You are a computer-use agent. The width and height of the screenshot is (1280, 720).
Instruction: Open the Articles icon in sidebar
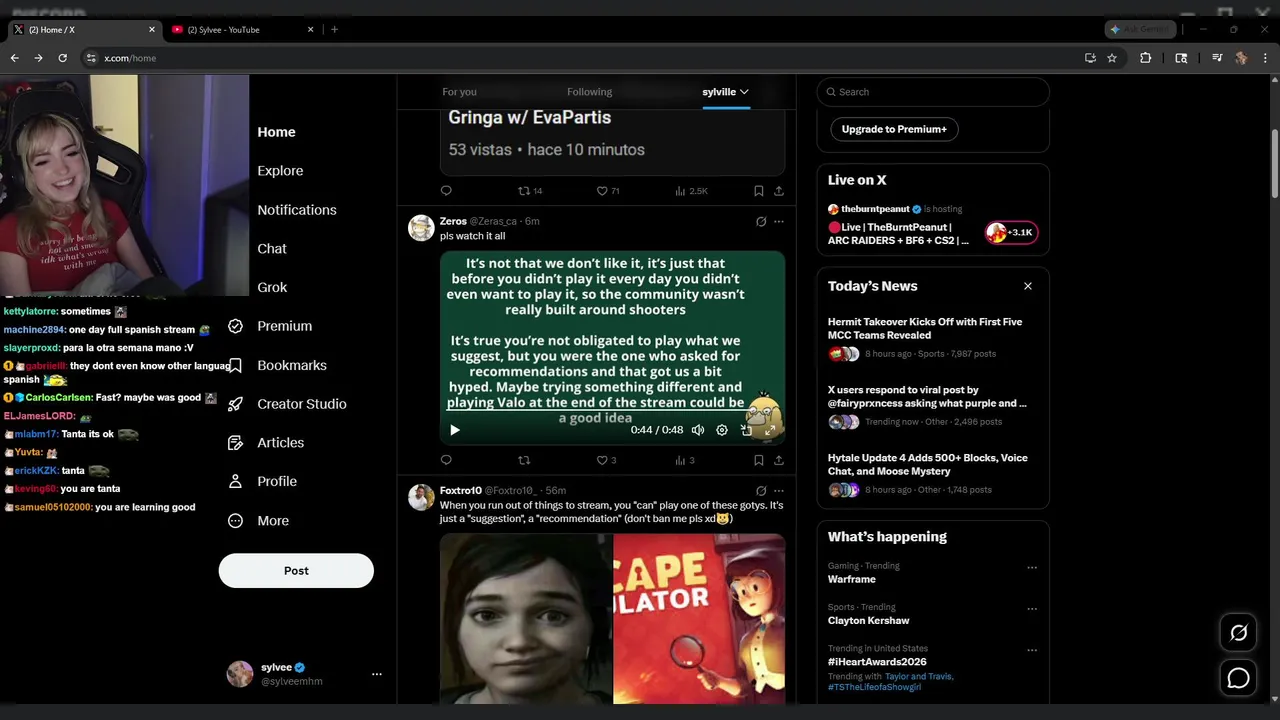point(235,442)
